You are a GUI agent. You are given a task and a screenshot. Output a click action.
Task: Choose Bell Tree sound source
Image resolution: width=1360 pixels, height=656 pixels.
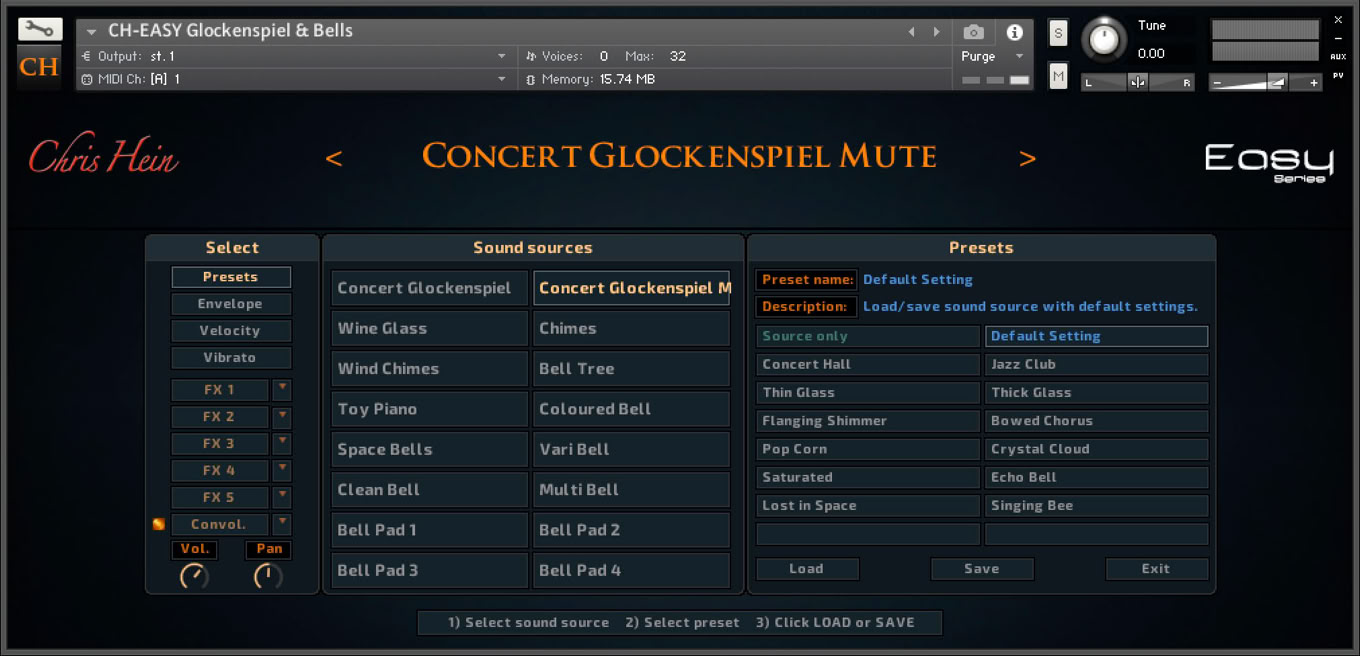pos(631,368)
